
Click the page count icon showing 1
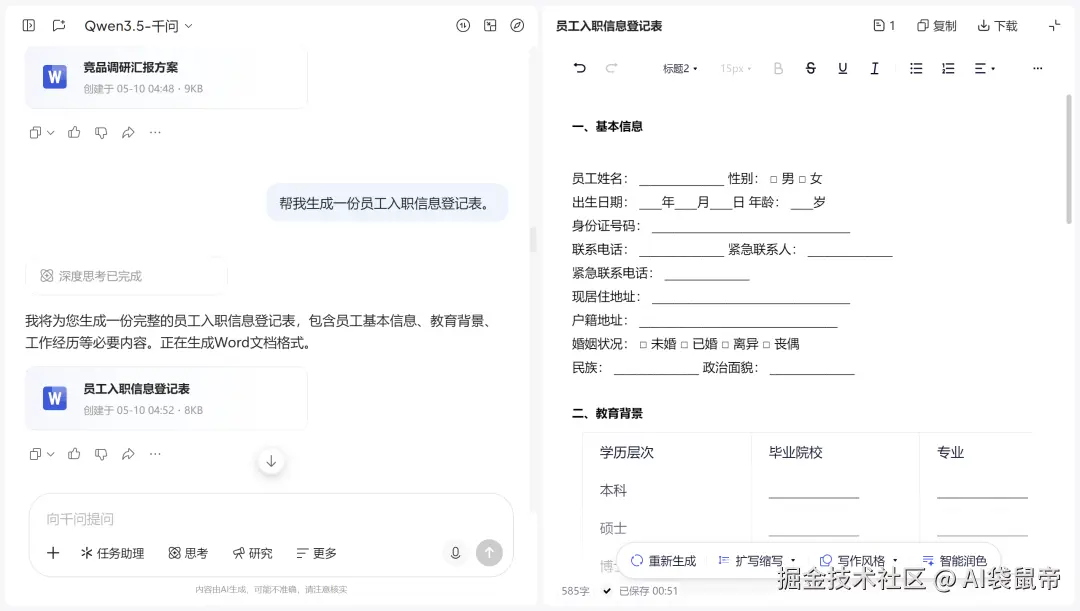click(x=884, y=25)
